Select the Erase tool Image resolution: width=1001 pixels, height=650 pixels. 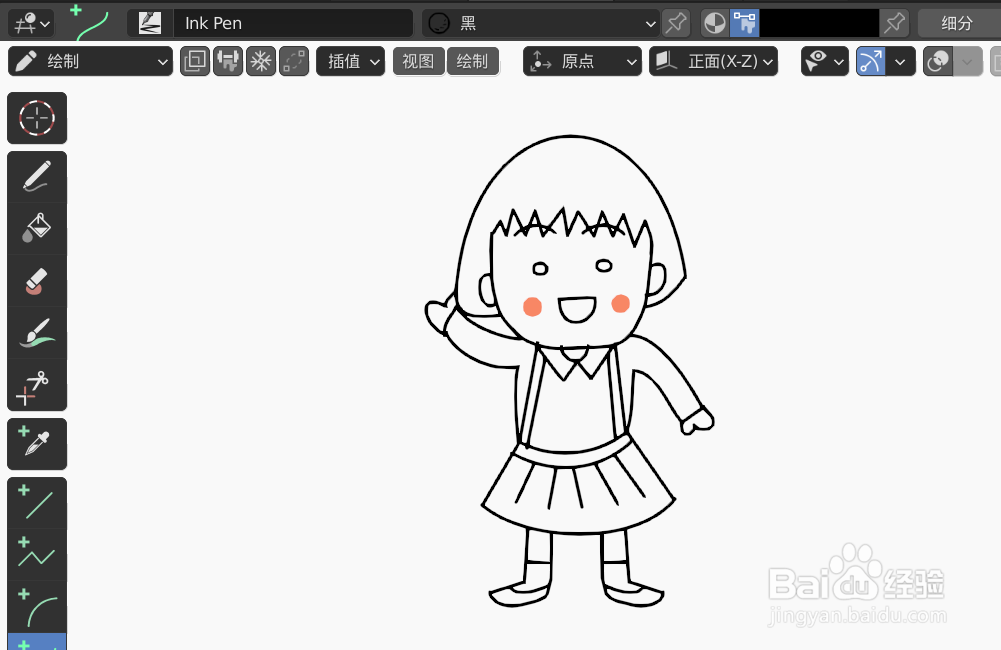coord(37,281)
